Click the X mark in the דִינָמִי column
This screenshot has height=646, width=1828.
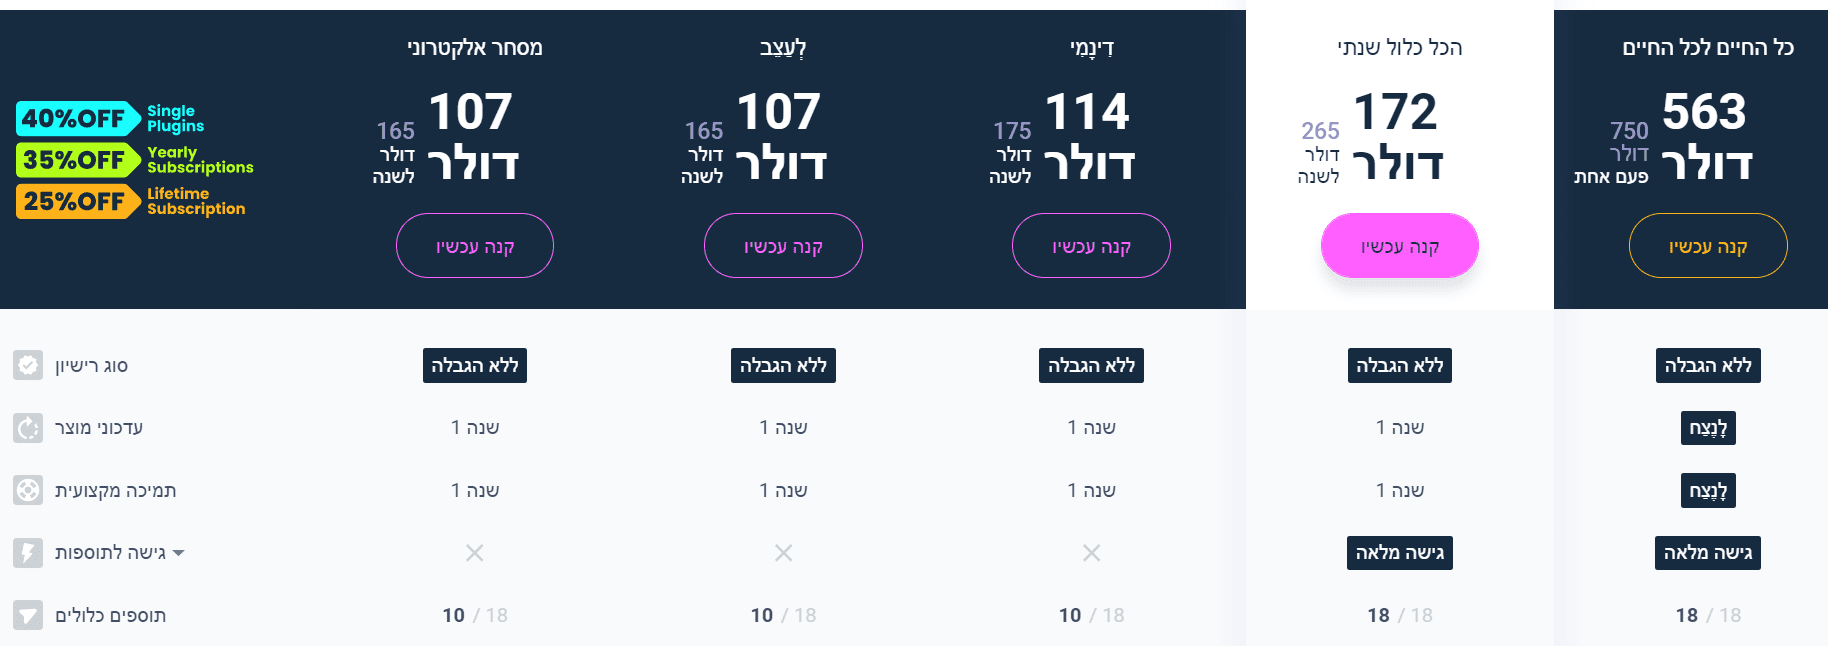[1091, 553]
